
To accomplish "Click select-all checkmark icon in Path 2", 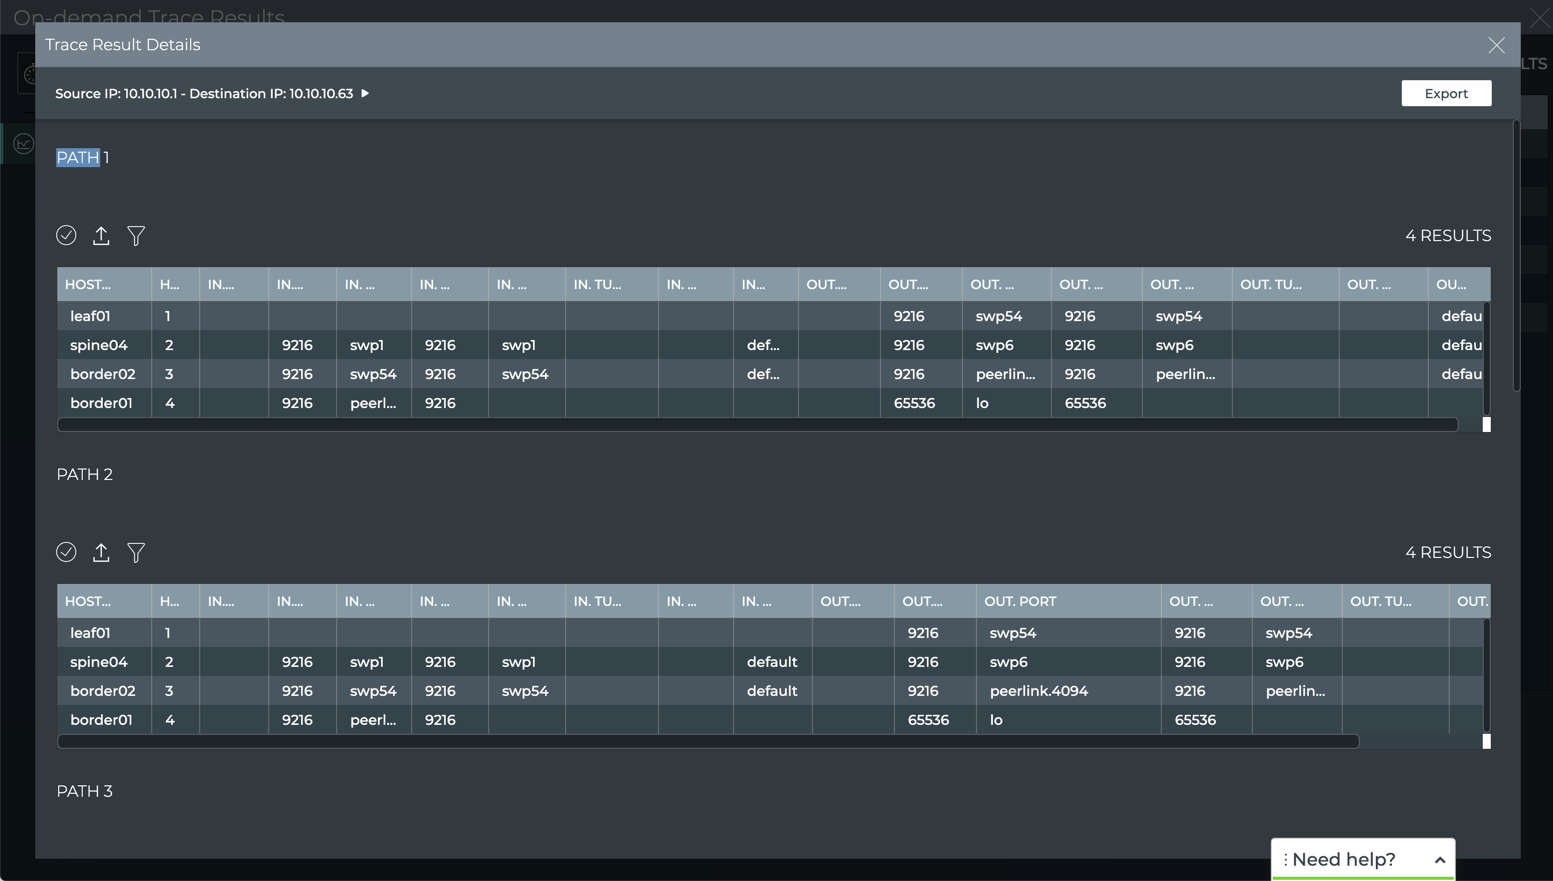I will point(66,552).
